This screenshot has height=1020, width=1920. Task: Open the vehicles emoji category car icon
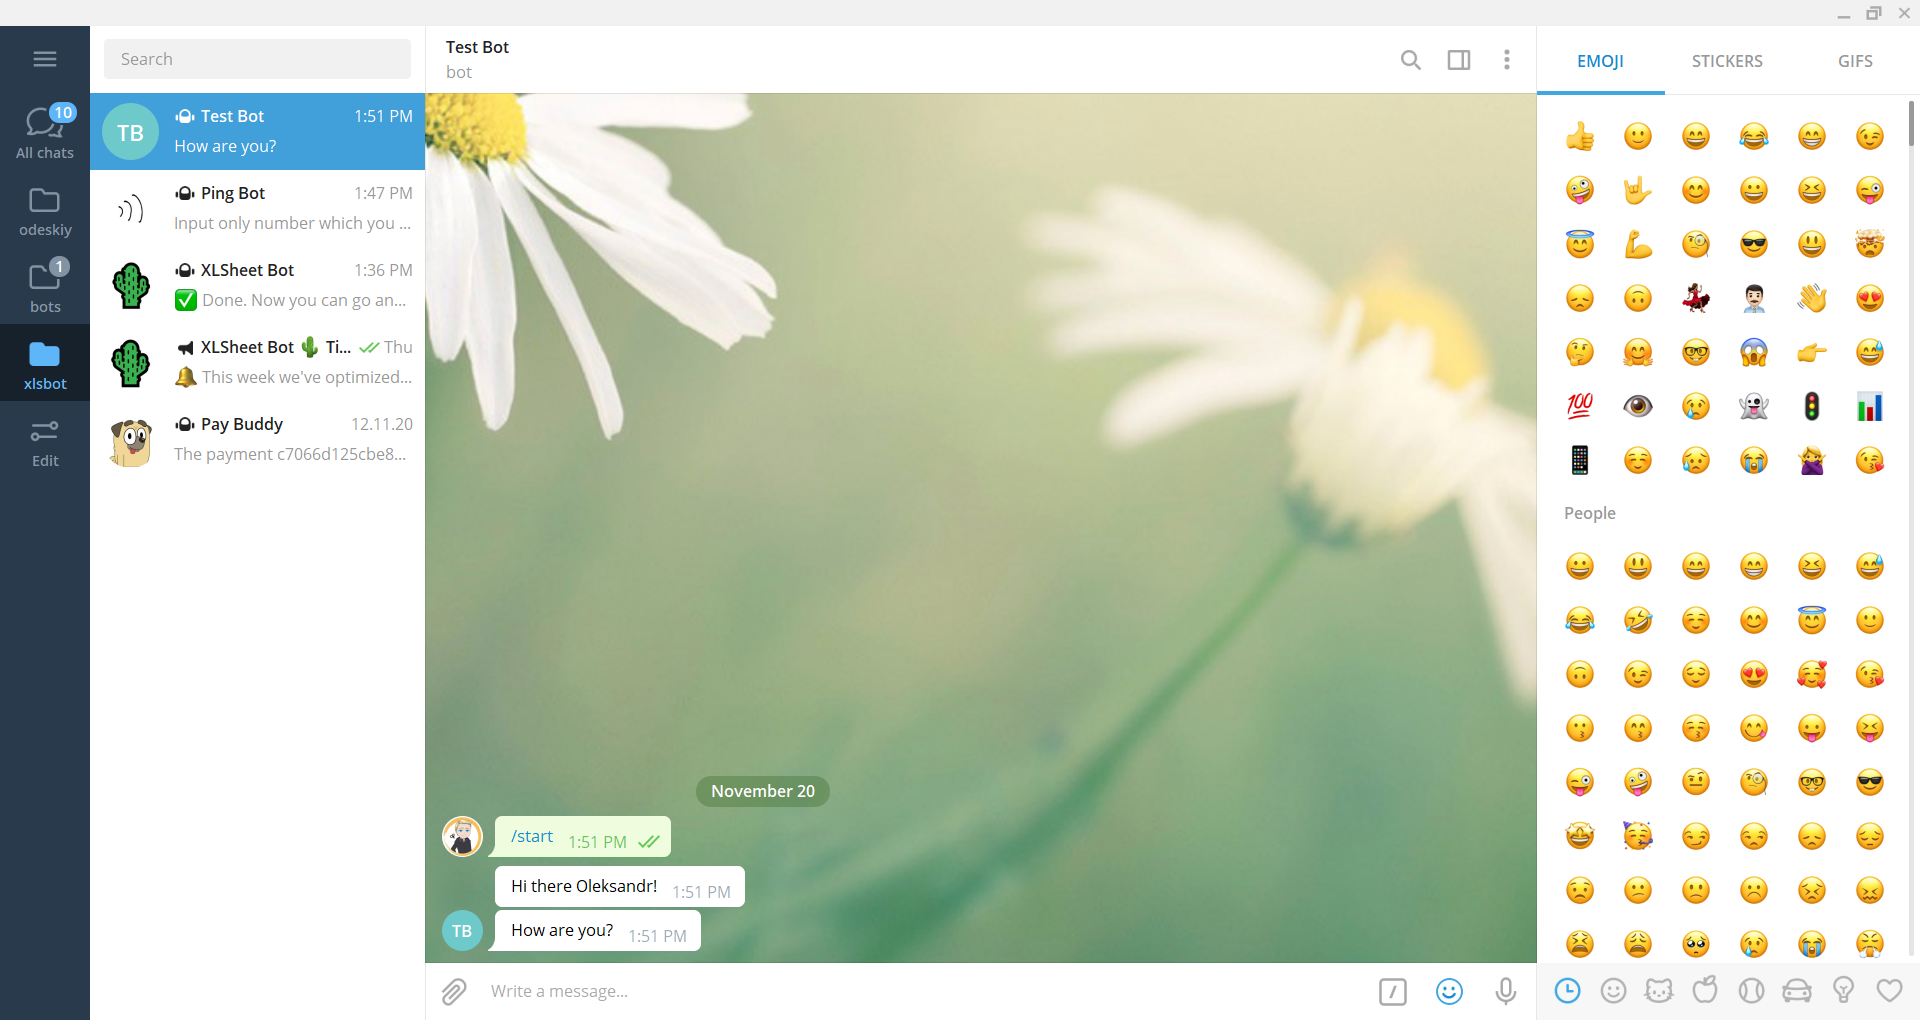tap(1796, 991)
